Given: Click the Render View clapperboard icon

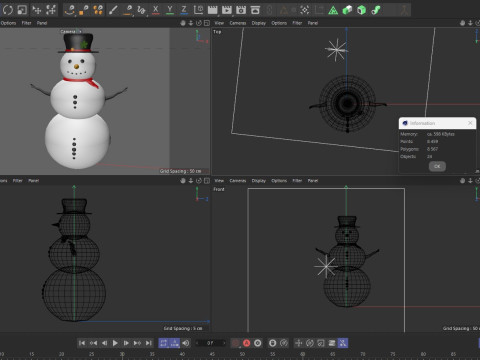Looking at the screenshot, I should click(x=212, y=10).
